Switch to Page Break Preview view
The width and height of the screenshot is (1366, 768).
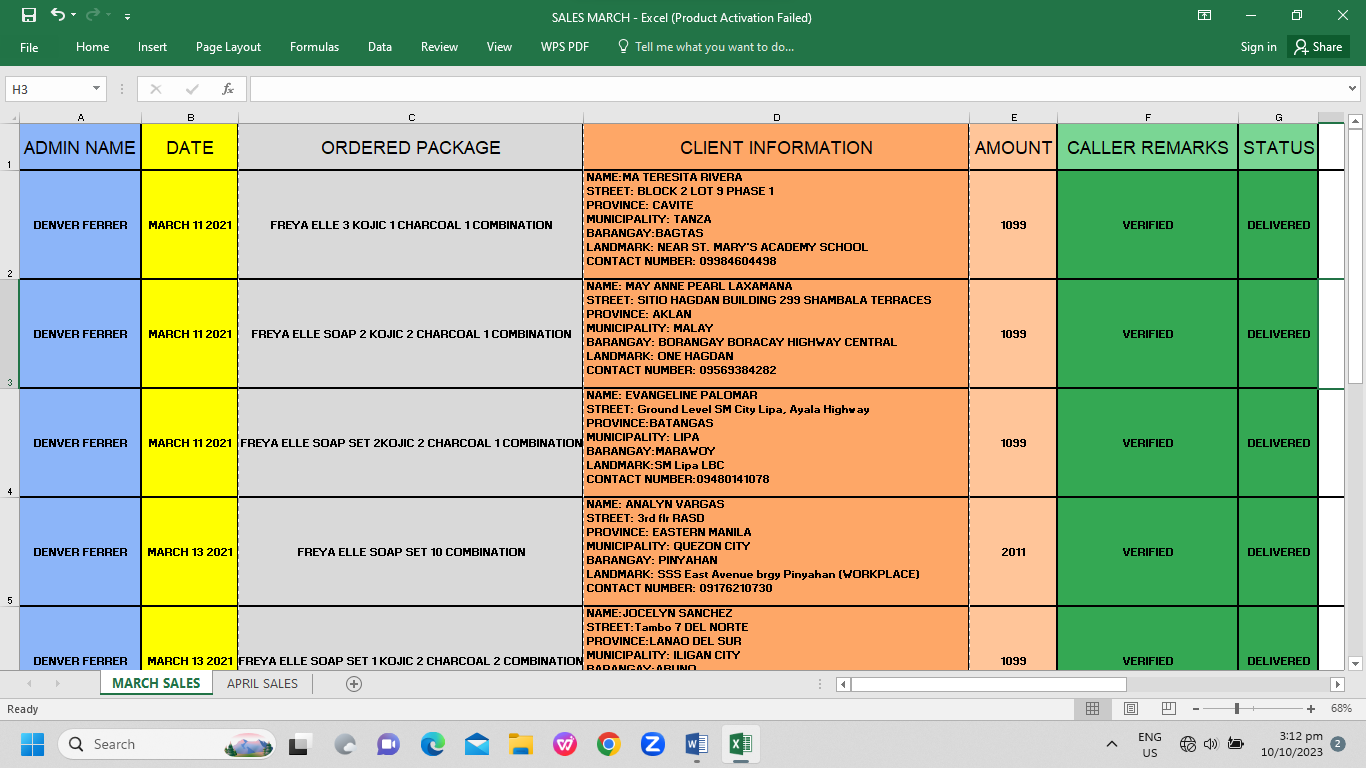1168,708
